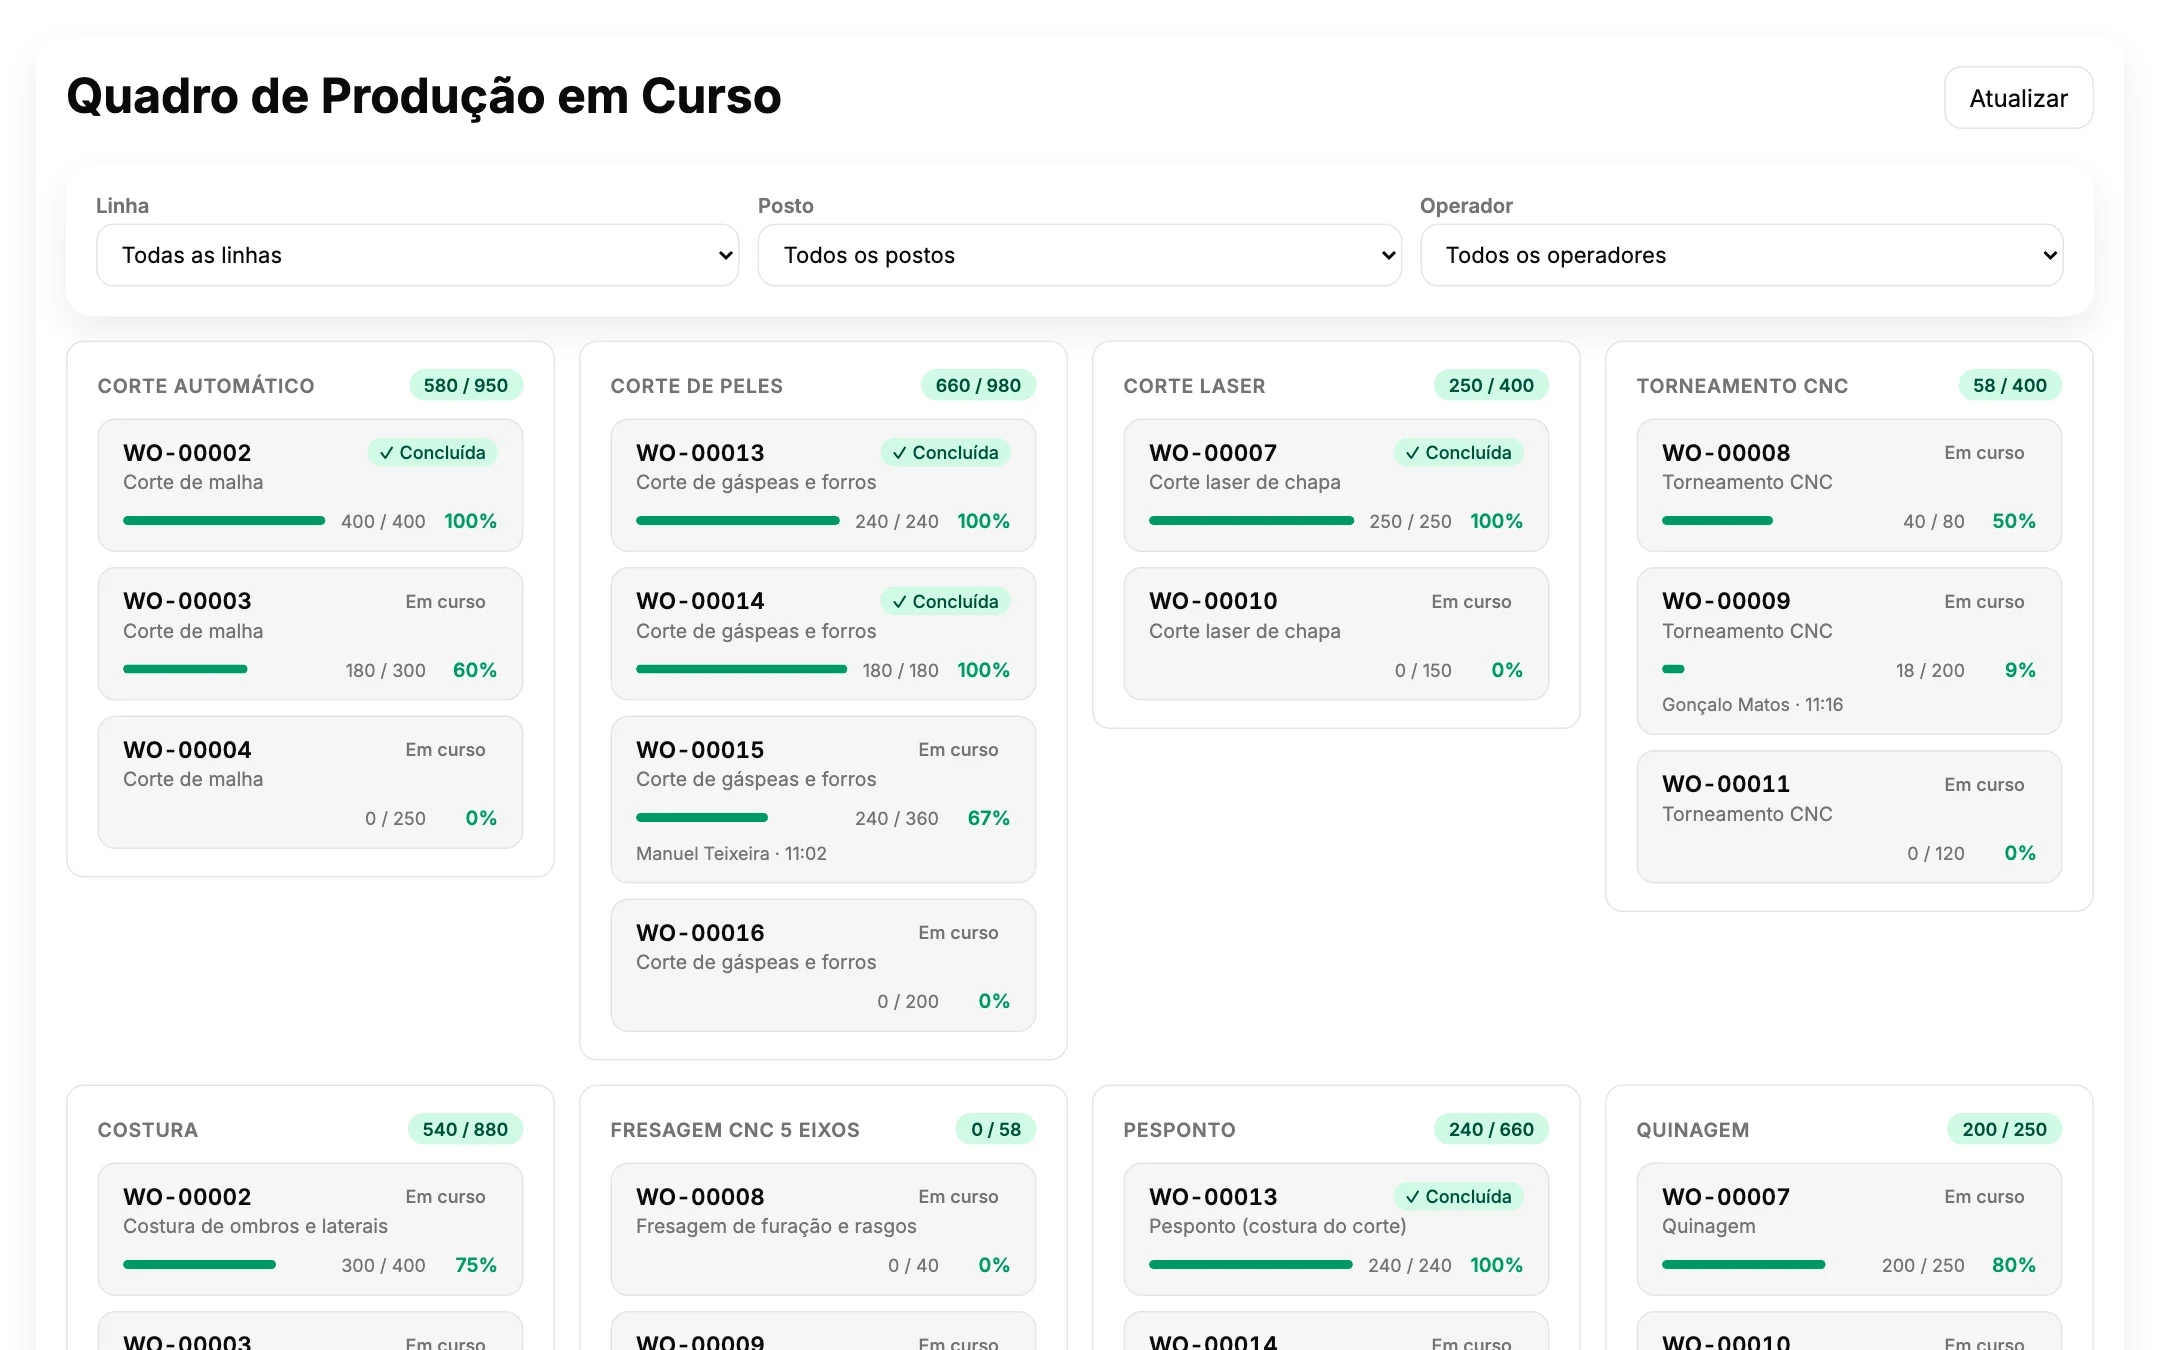
Task: Open the Posto dropdown
Action: (1079, 255)
